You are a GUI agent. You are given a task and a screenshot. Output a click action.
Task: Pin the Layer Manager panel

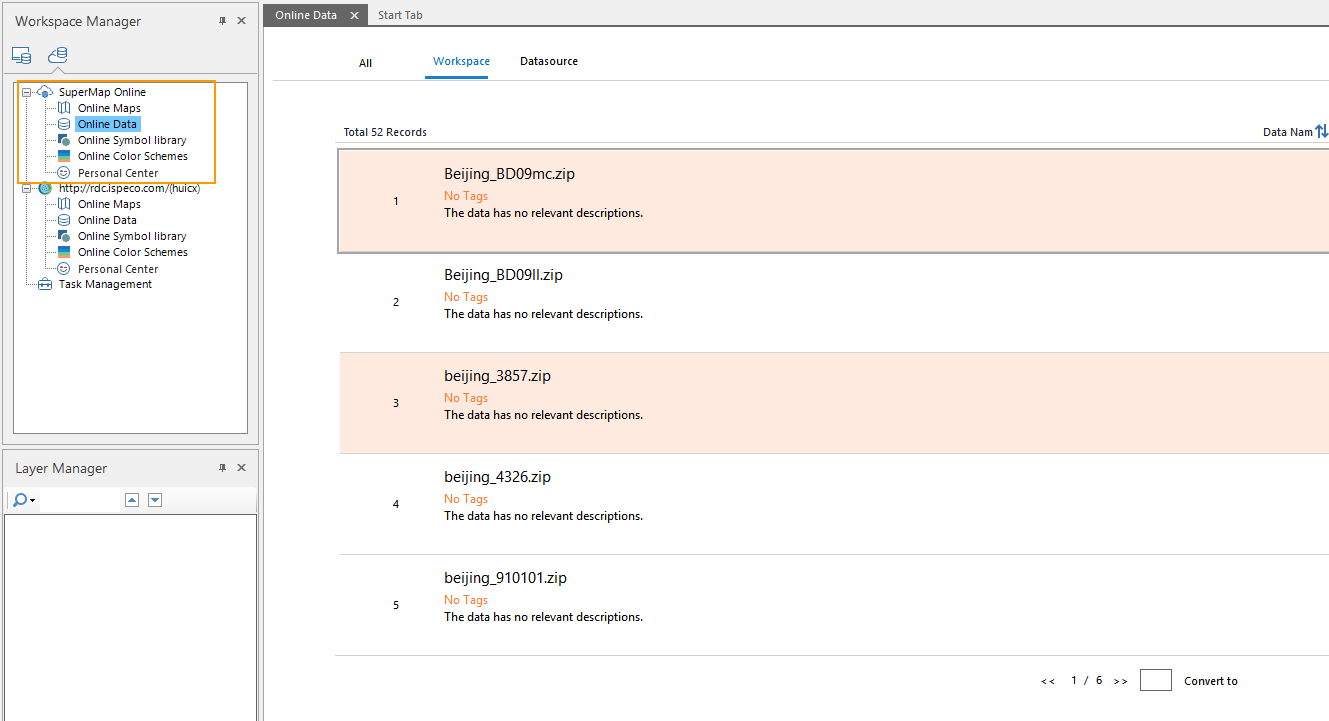point(222,468)
